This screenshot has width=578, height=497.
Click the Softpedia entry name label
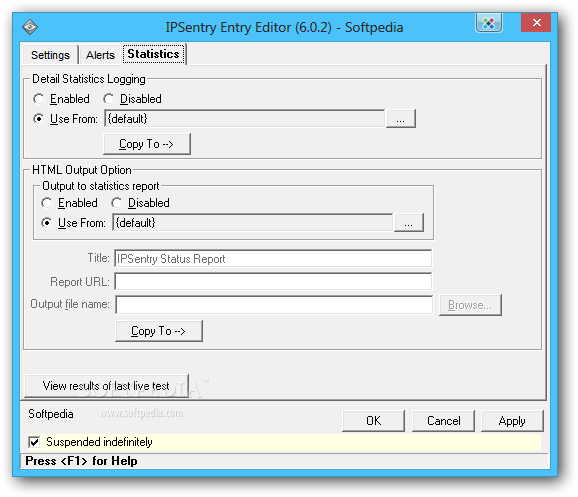tap(51, 414)
